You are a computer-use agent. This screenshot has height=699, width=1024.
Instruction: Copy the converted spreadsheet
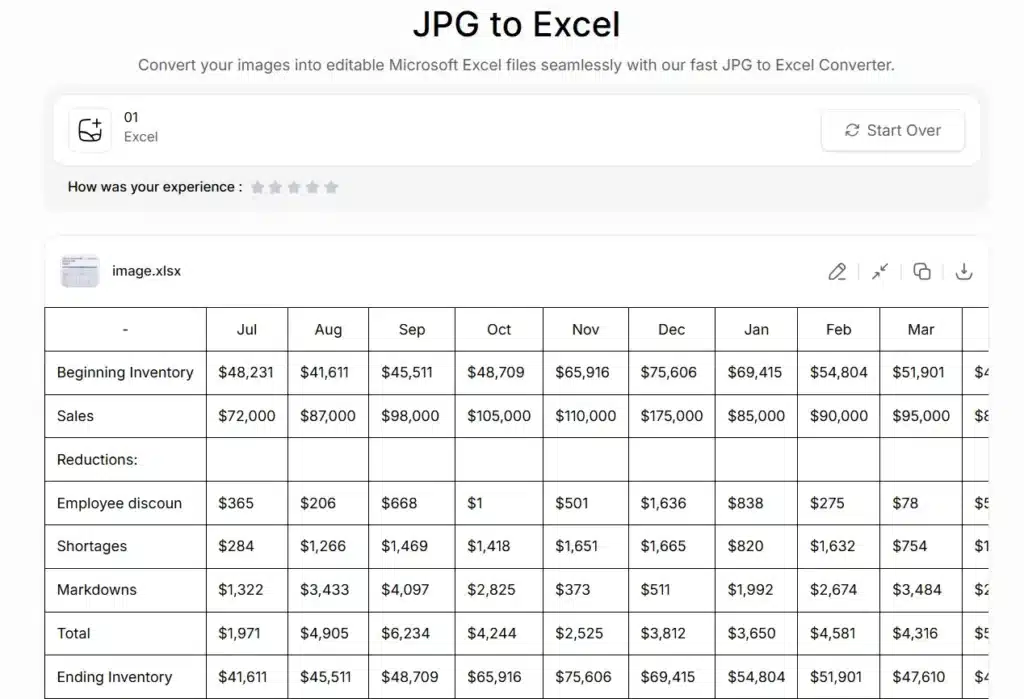pyautogui.click(x=922, y=271)
